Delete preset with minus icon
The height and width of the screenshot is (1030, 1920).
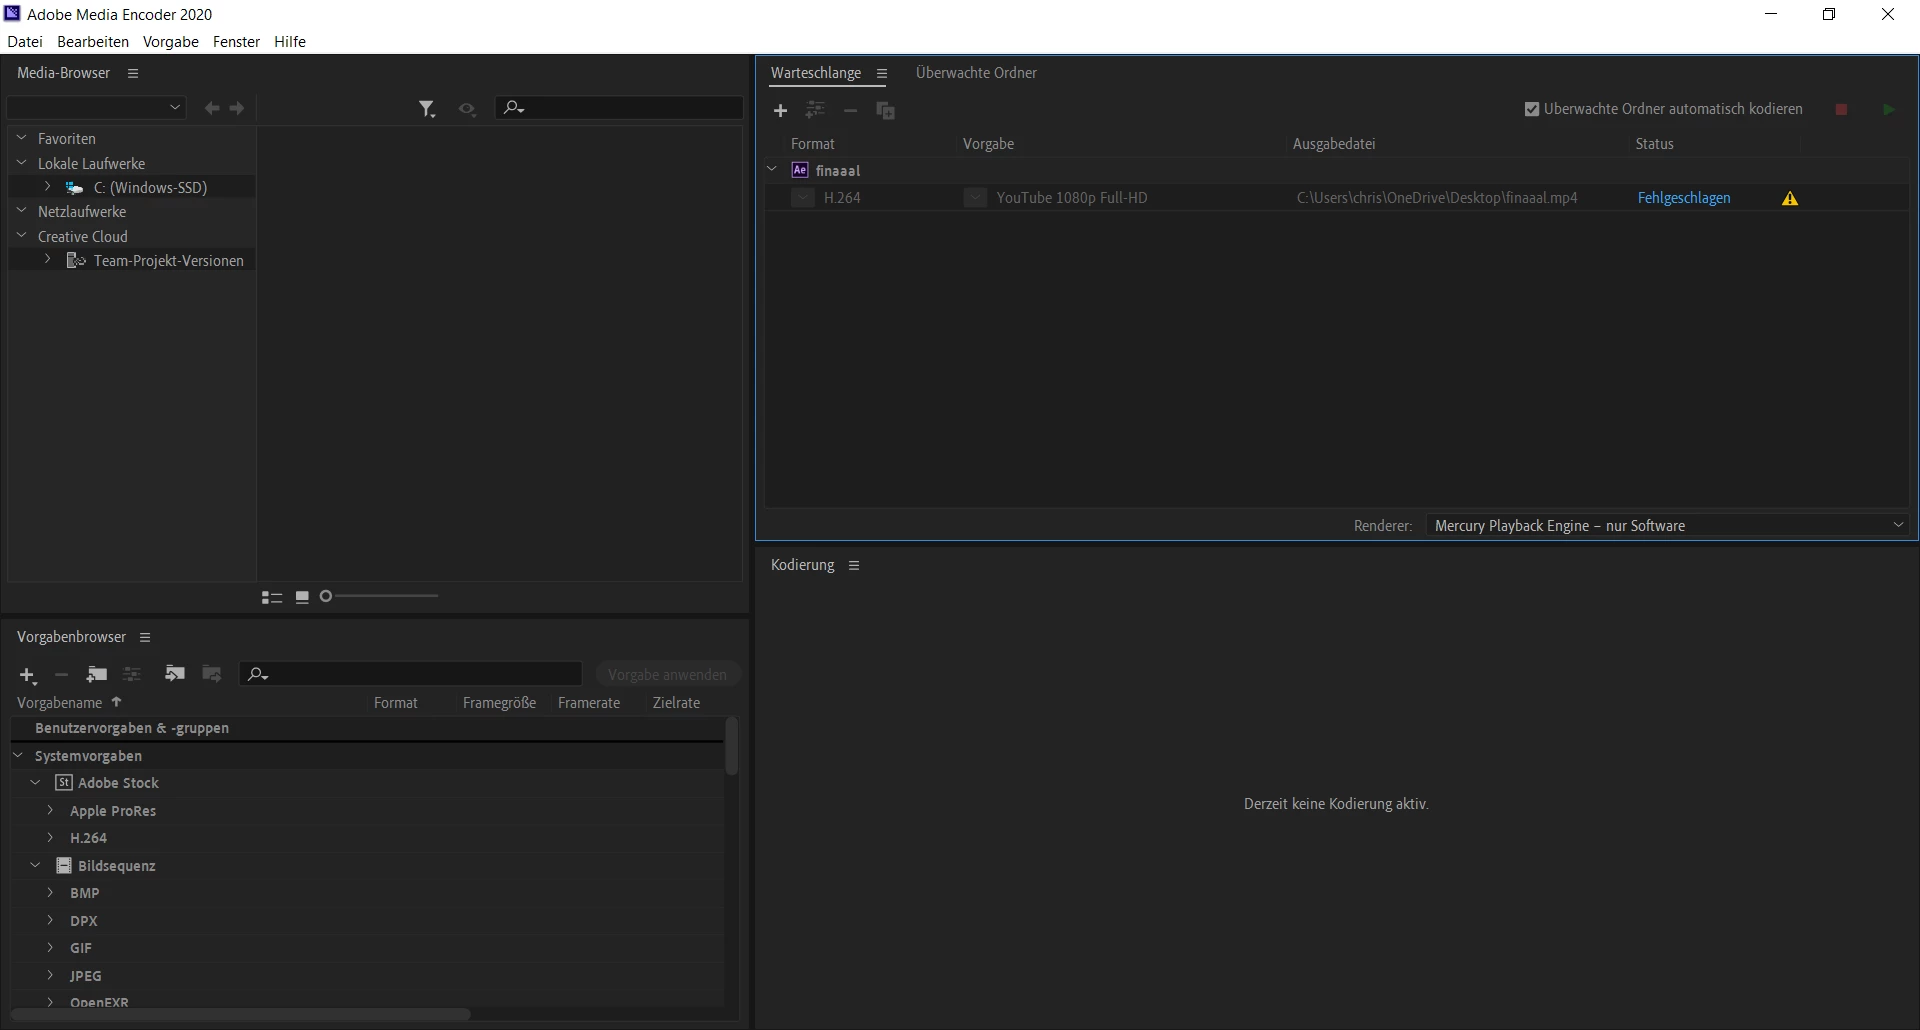(x=61, y=675)
